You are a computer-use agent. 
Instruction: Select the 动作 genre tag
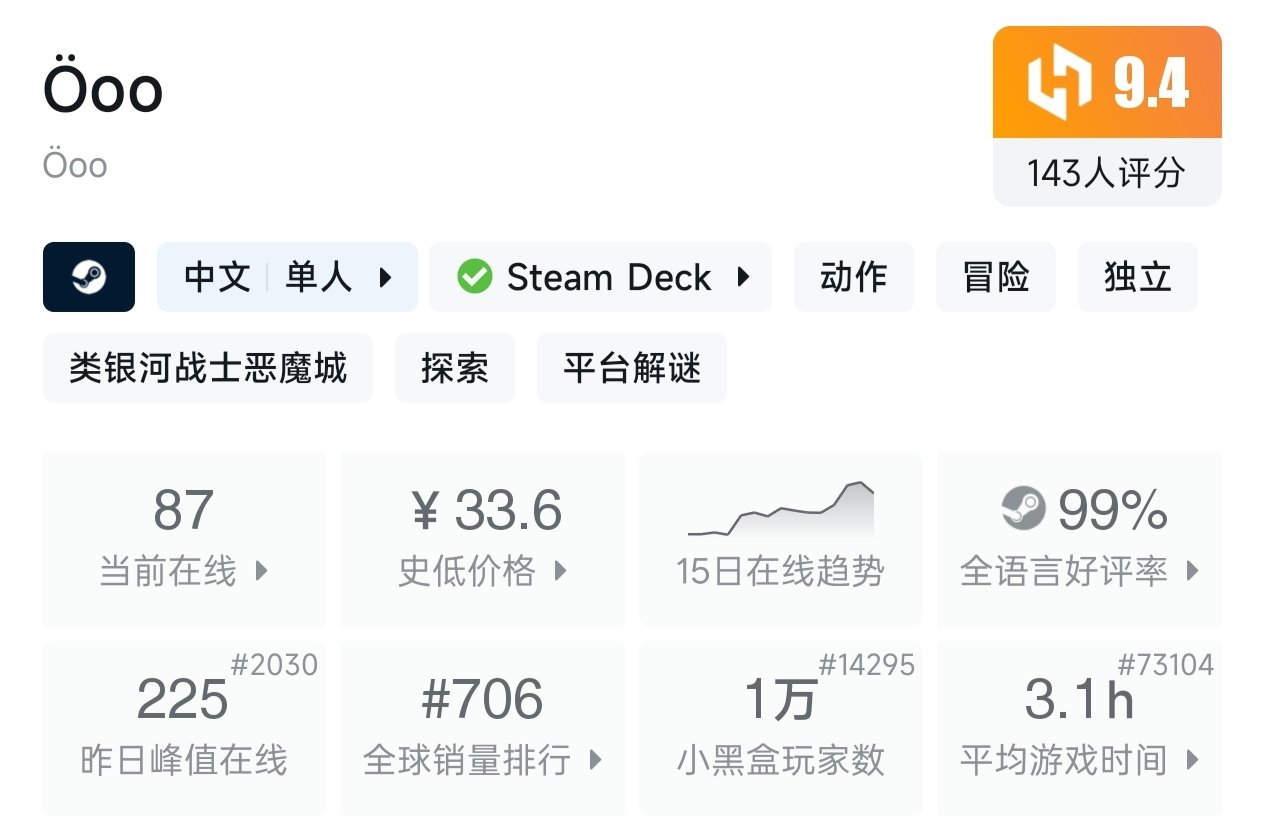pyautogui.click(x=853, y=277)
